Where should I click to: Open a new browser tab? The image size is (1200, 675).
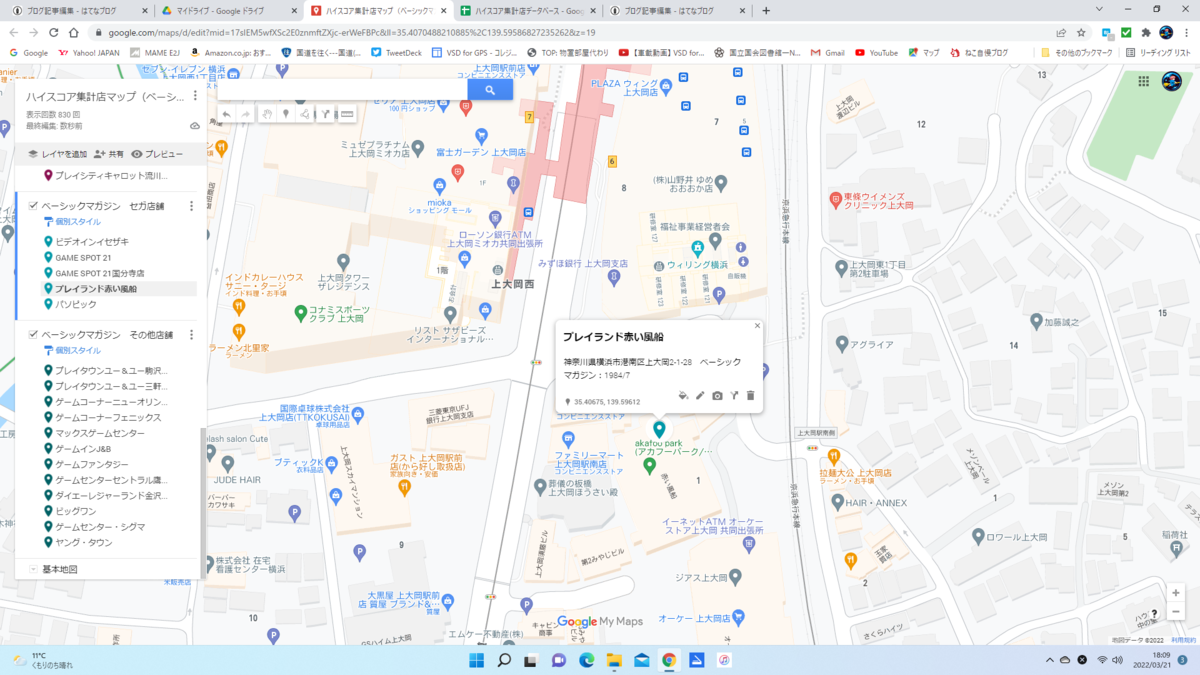coord(766,10)
